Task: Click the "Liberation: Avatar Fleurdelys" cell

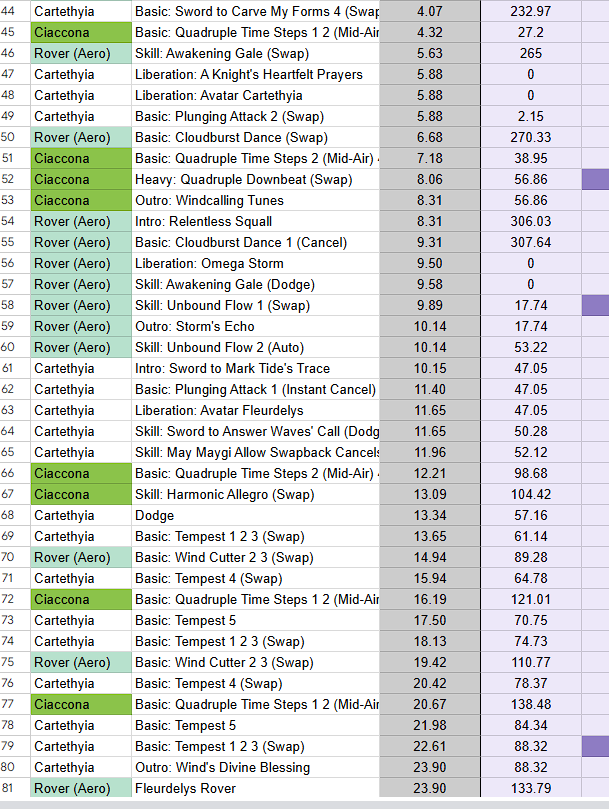Action: pos(256,410)
